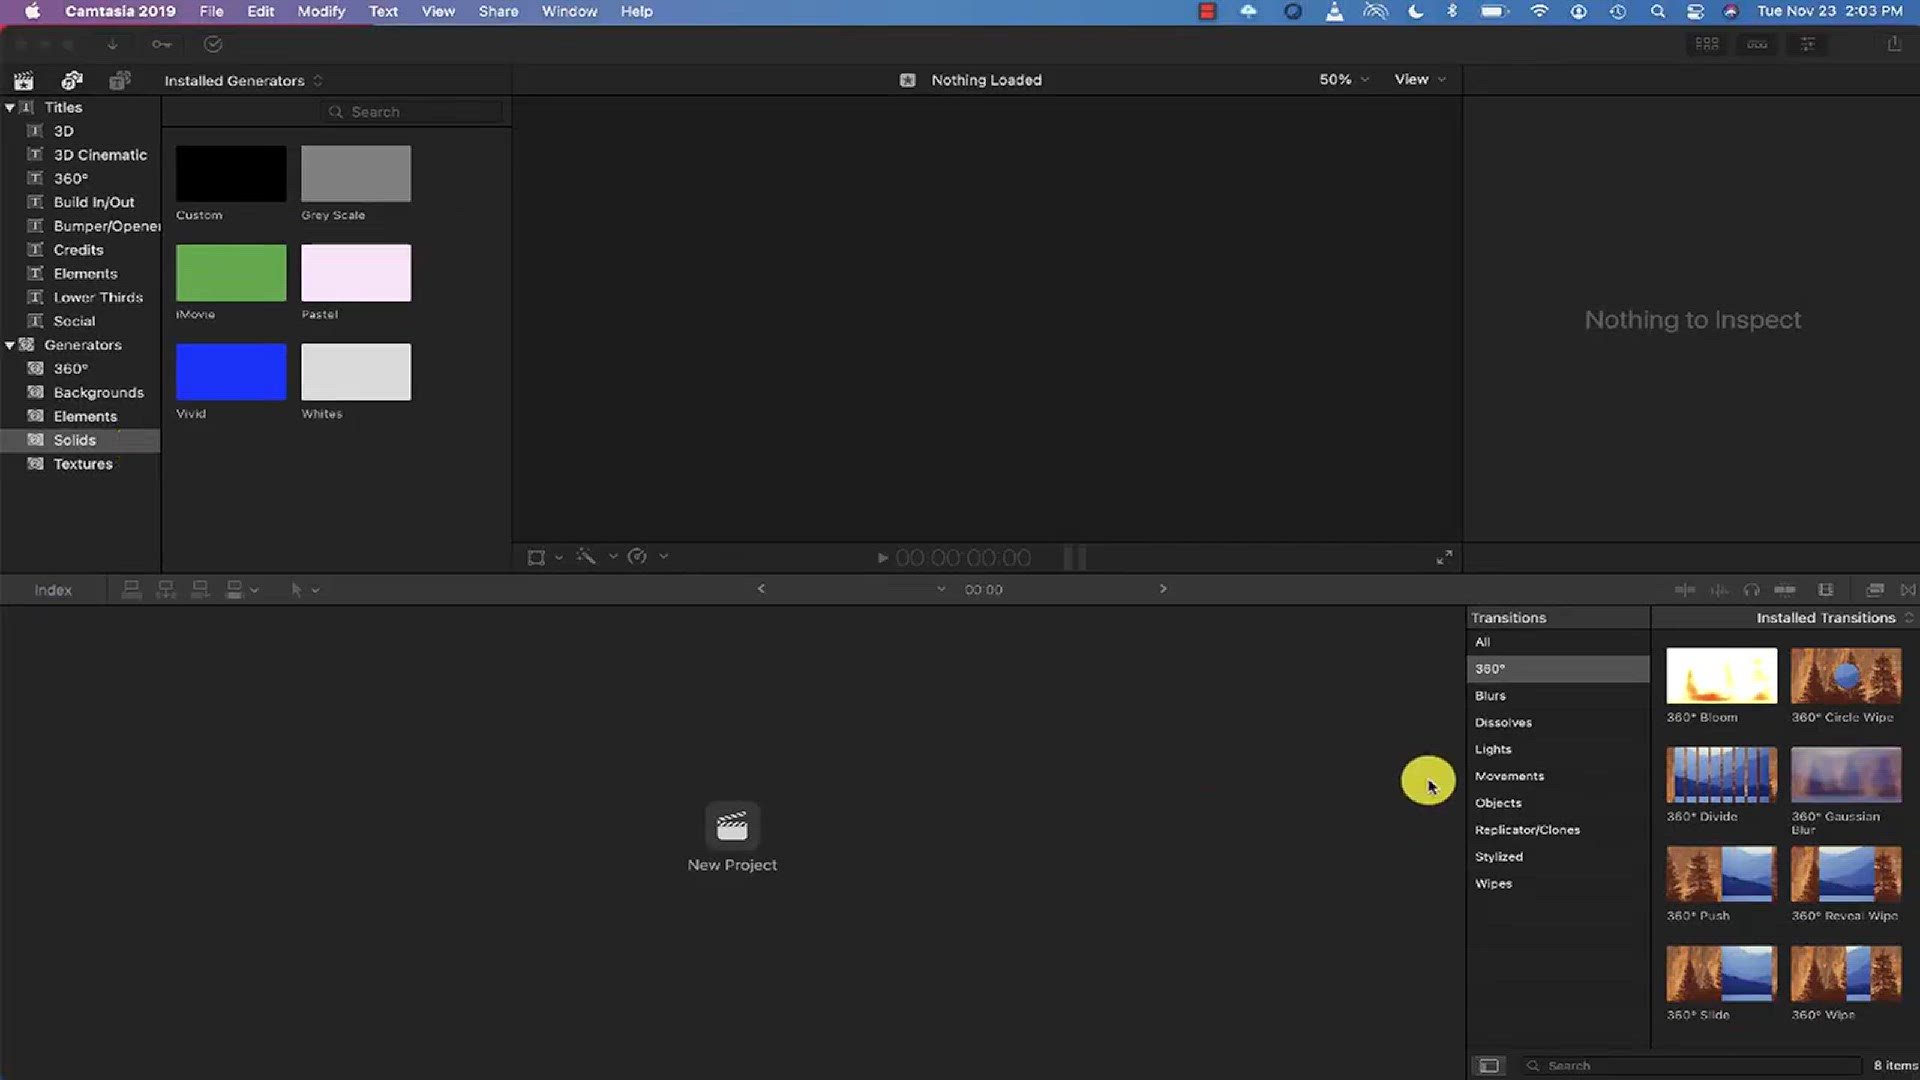This screenshot has height=1080, width=1920.
Task: Click the Spotlight search icon in menu bar
Action: [x=1657, y=11]
